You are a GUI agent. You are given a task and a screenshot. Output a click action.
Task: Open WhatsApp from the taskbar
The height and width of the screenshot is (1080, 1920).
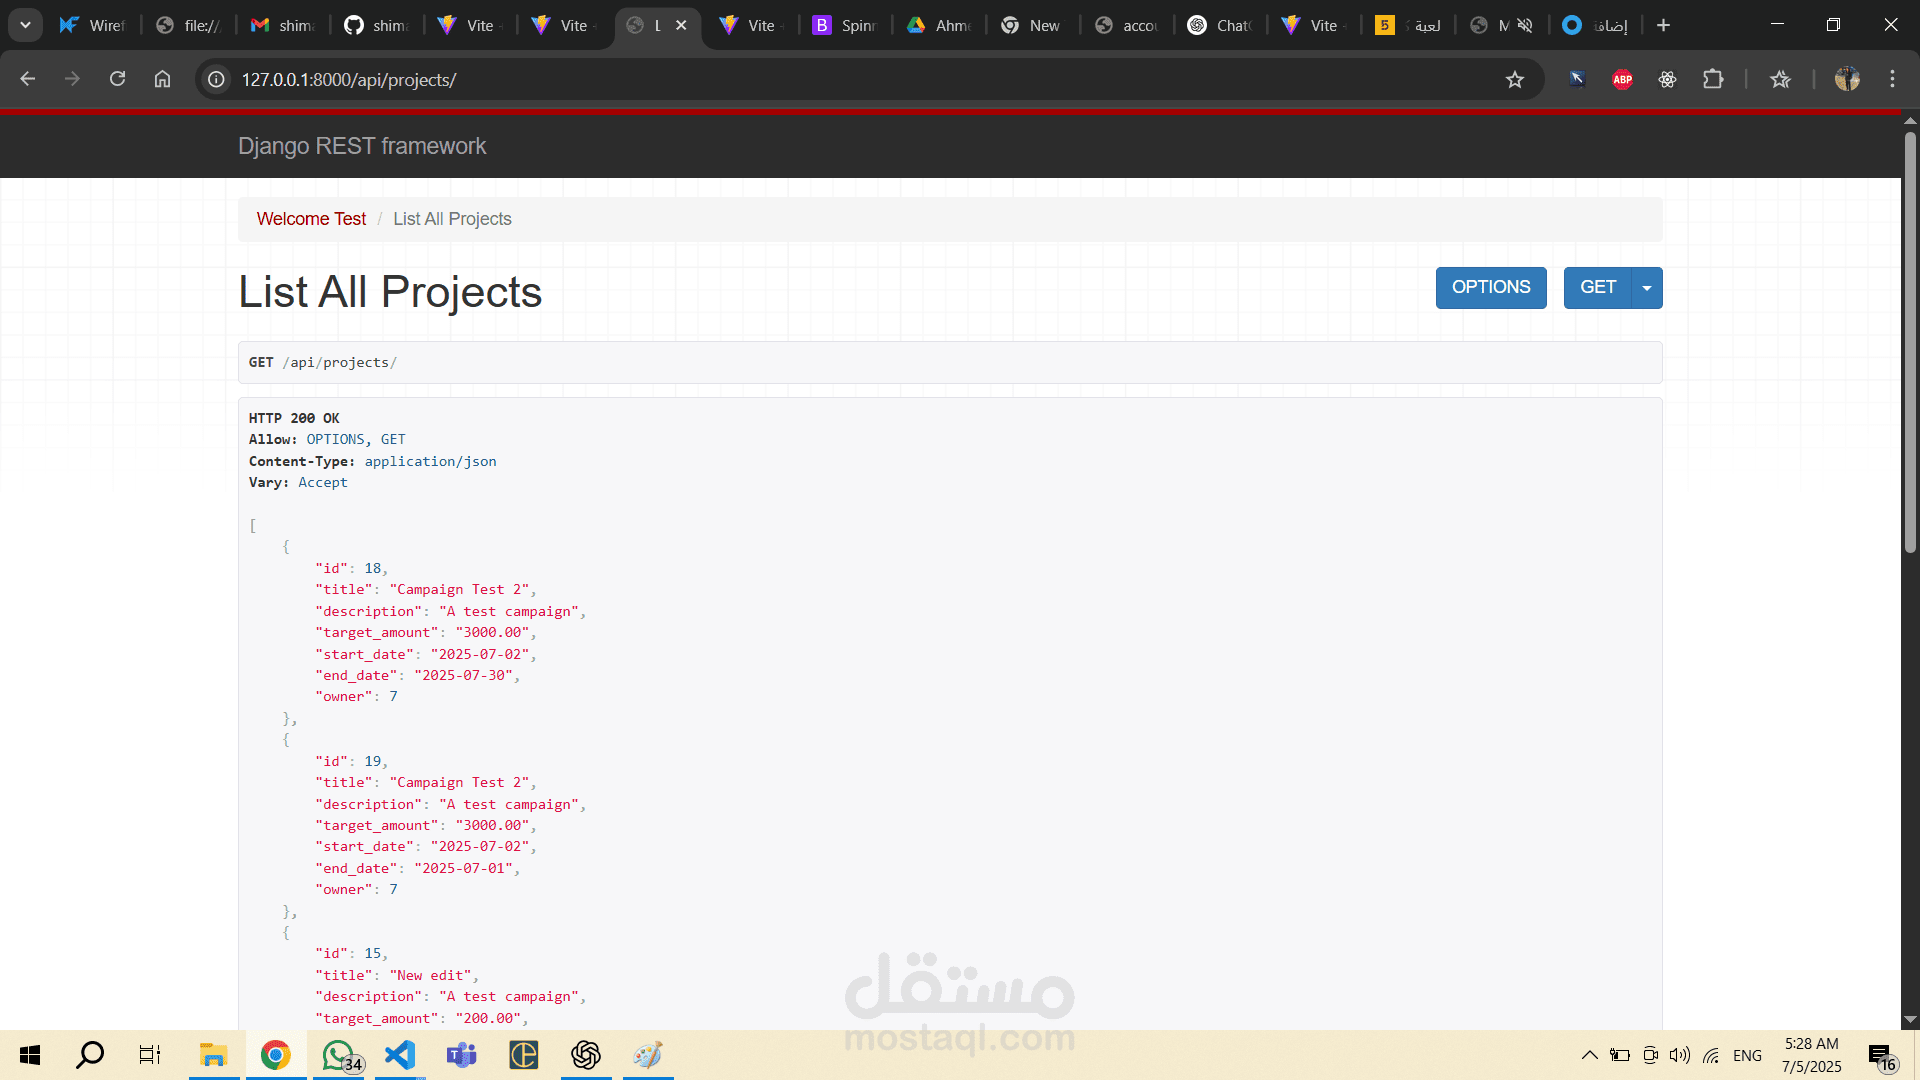339,1055
